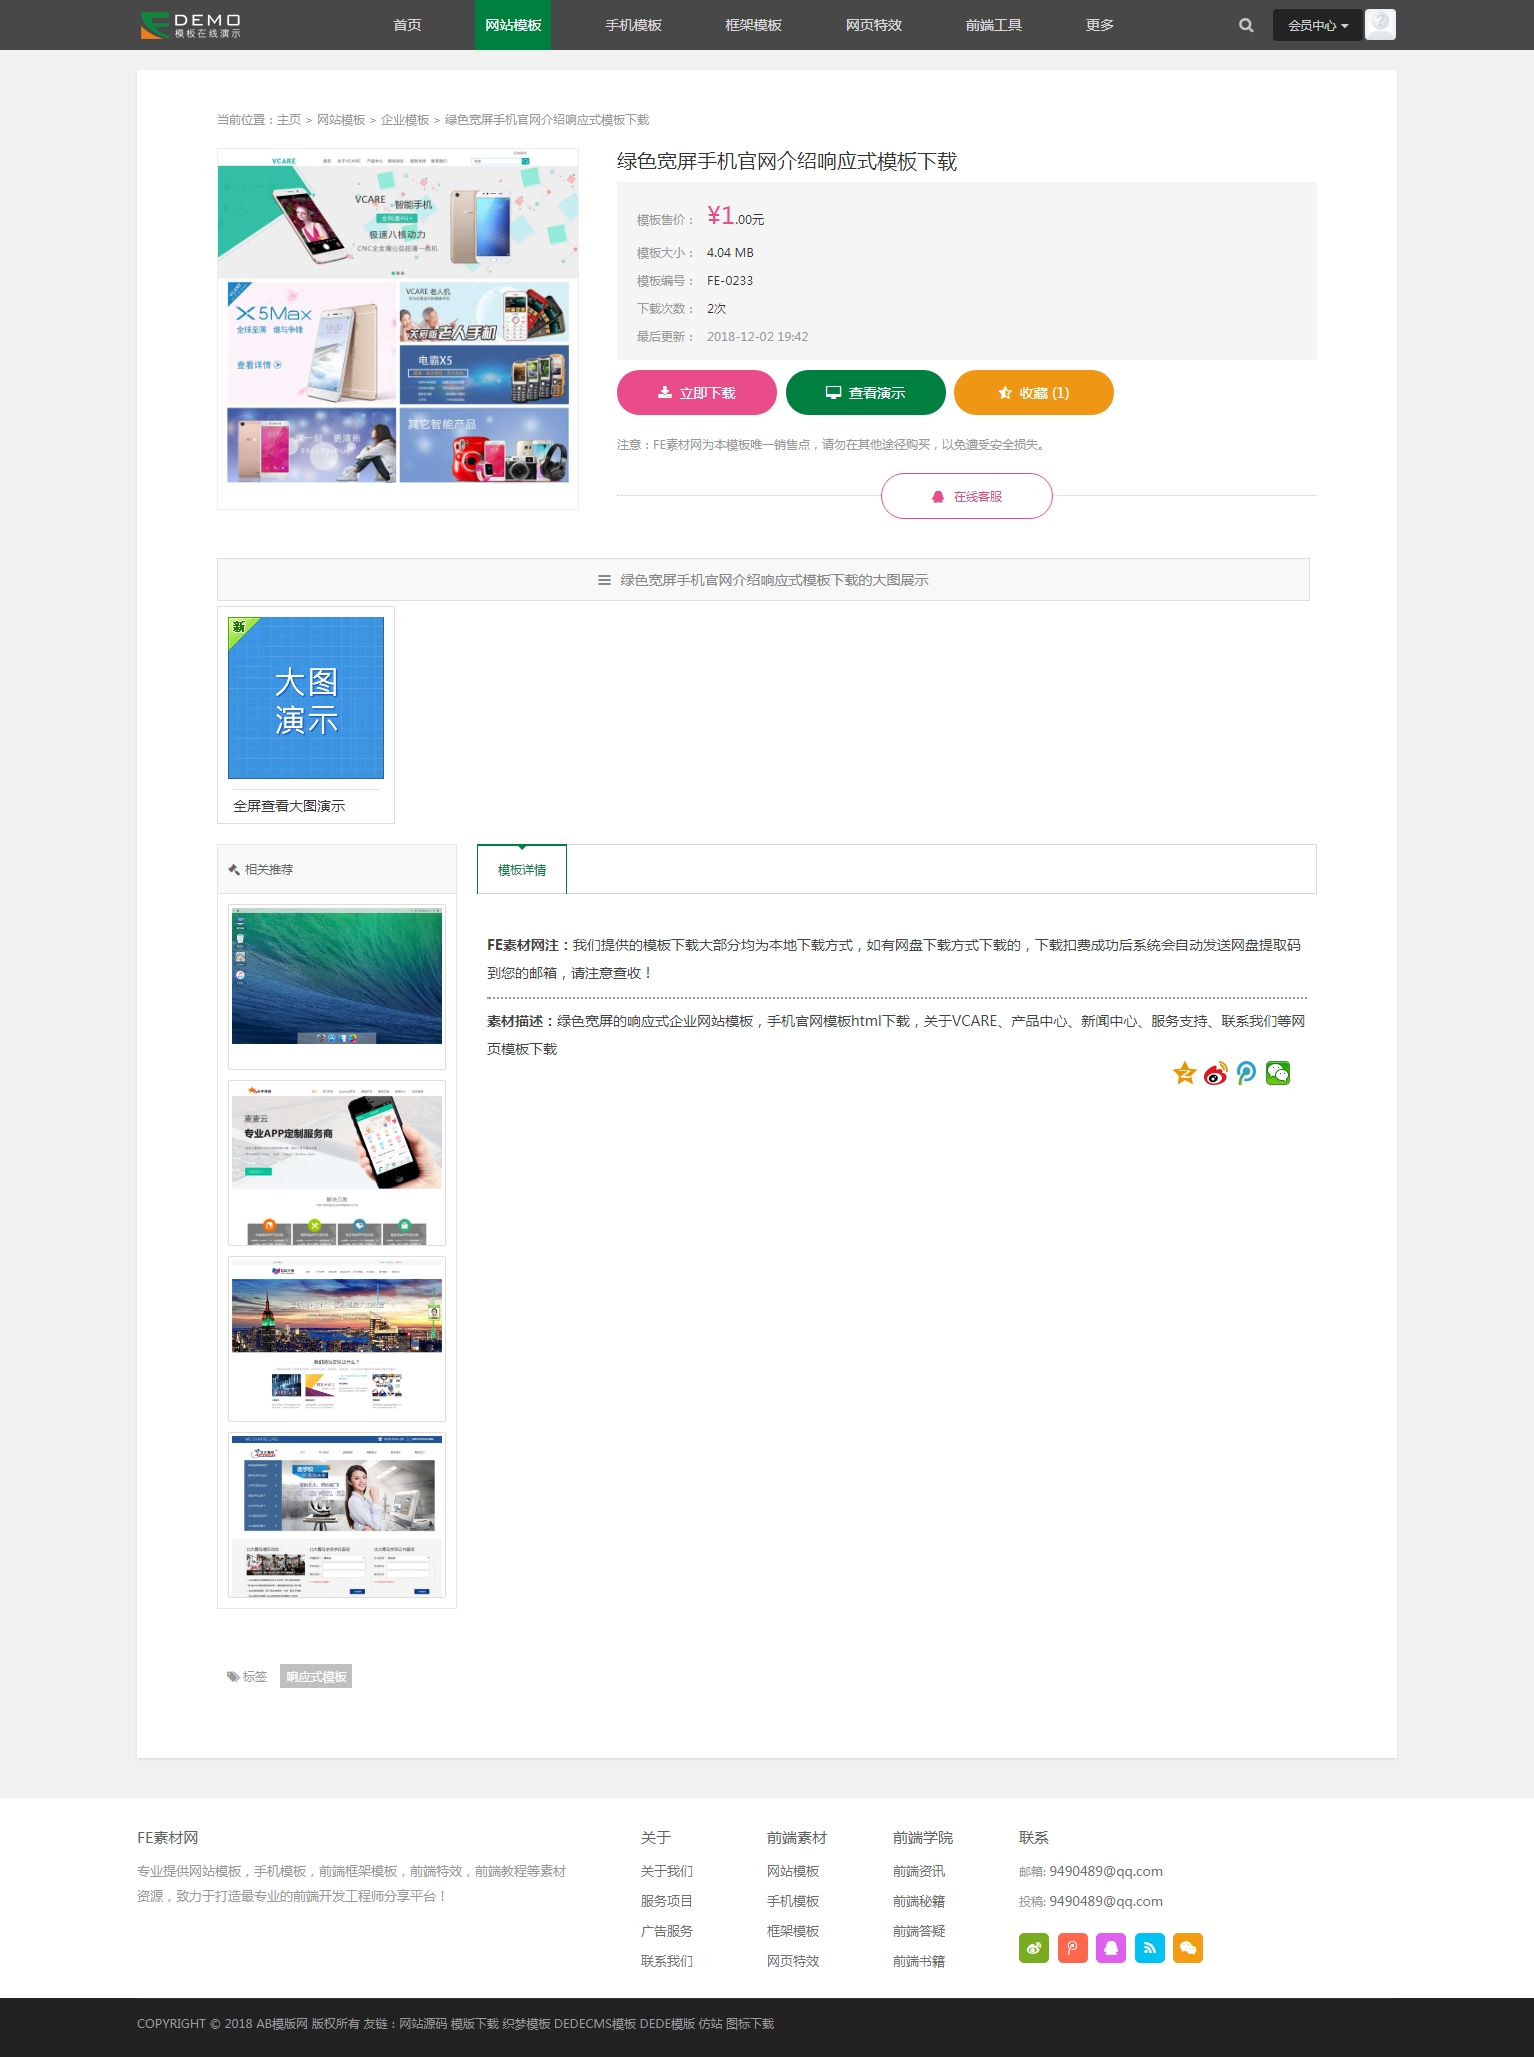The height and width of the screenshot is (2057, 1534).
Task: Click the search magnifier icon in header
Action: (1245, 25)
